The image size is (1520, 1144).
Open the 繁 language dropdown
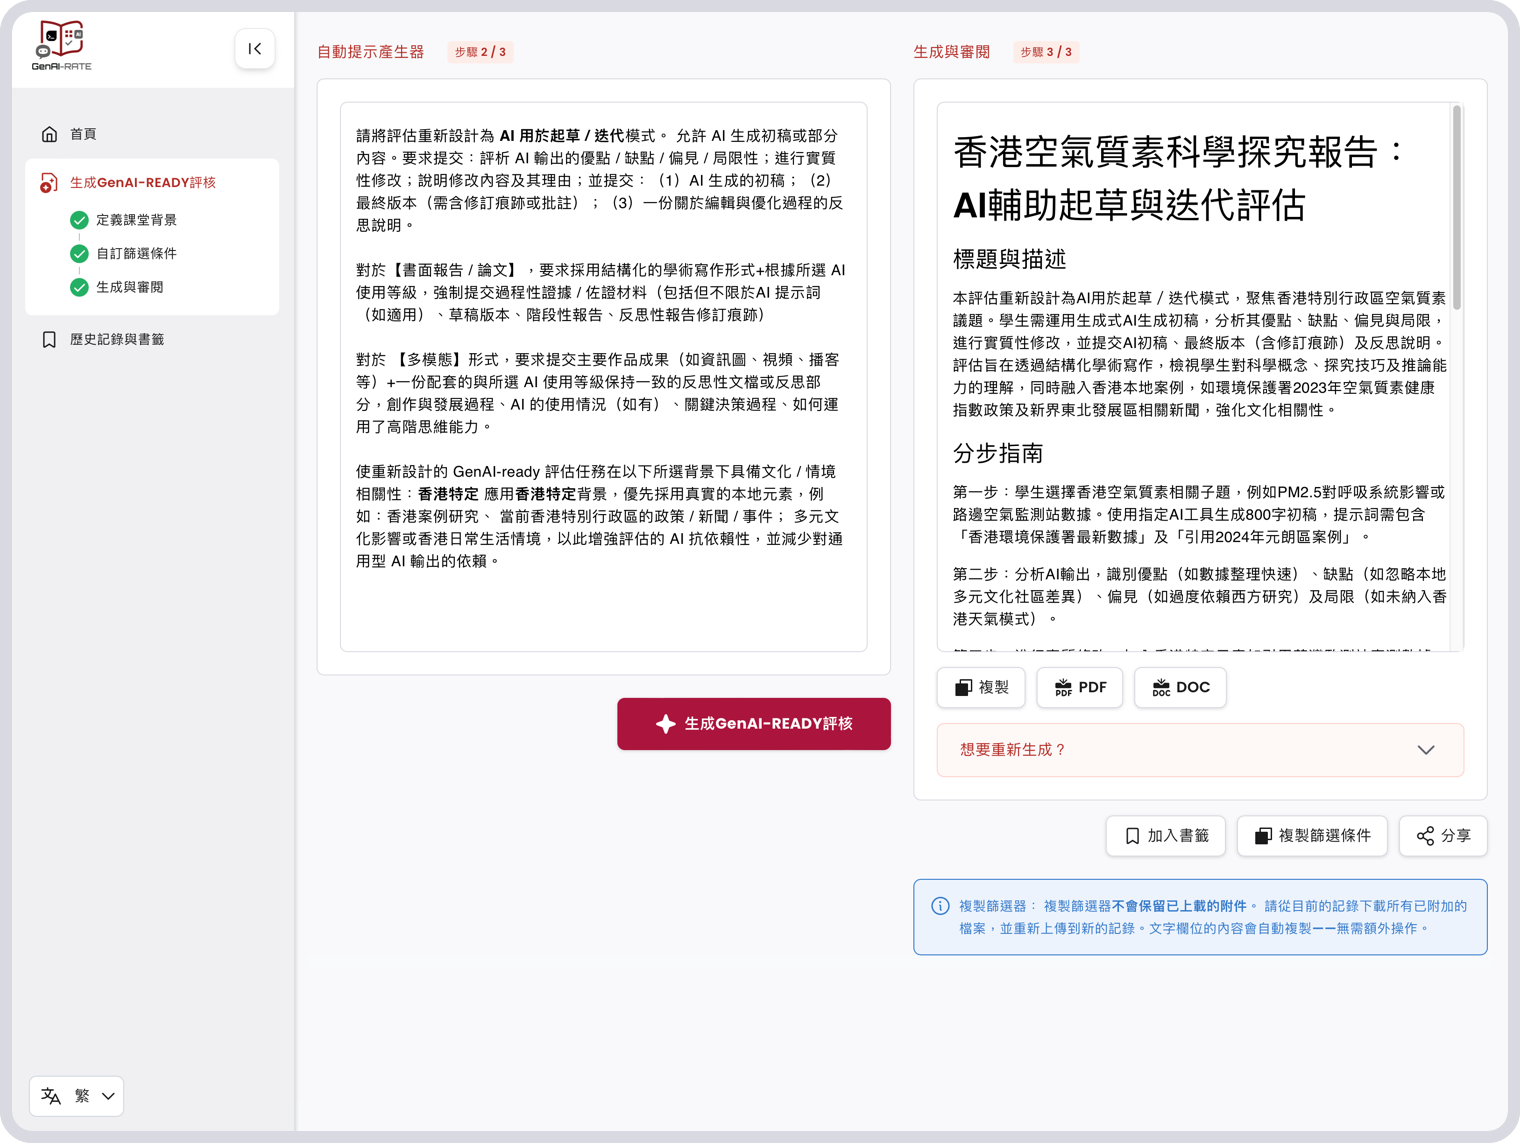(x=77, y=1096)
